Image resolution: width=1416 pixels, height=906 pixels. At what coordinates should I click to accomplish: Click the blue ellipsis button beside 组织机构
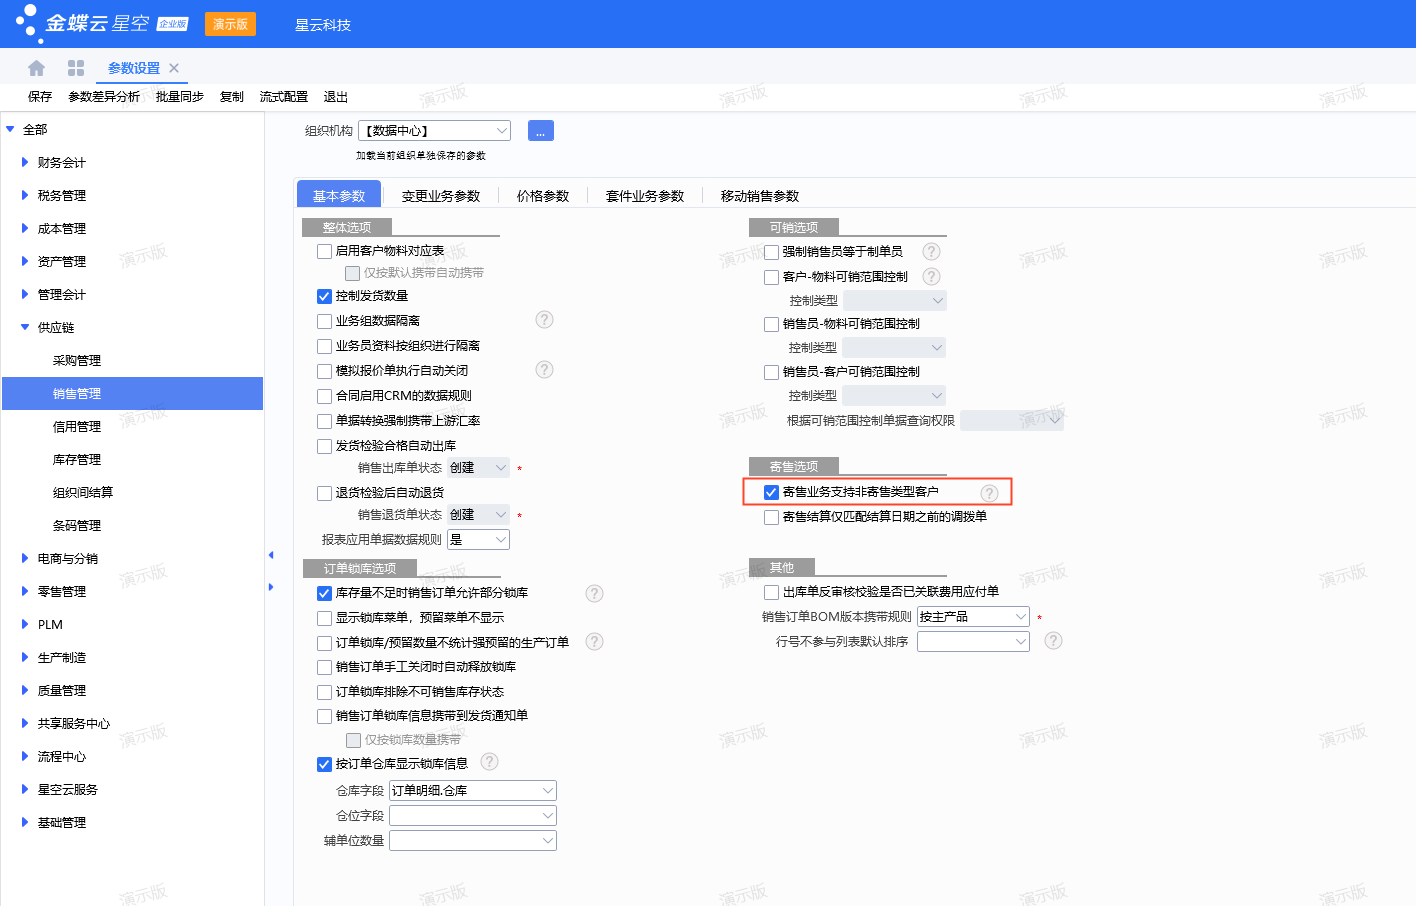point(540,131)
